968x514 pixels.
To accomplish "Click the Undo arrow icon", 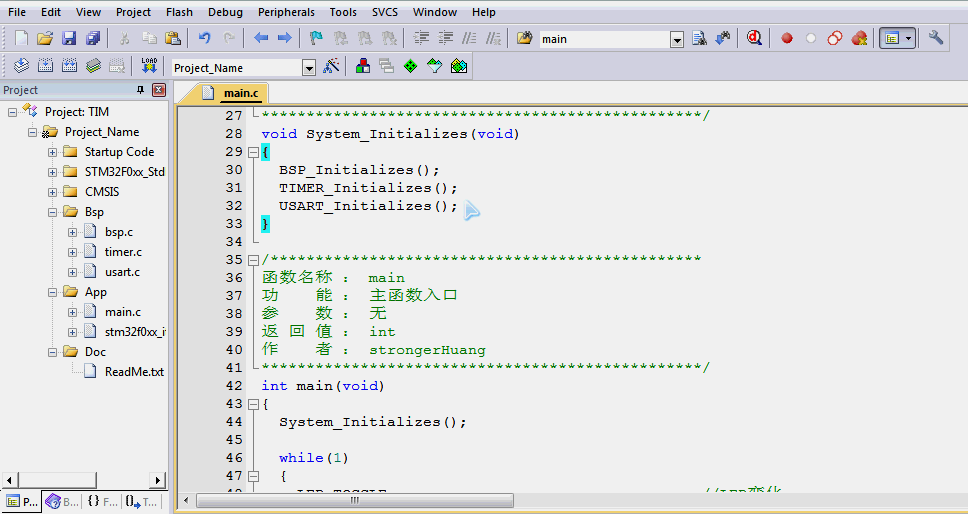I will click(x=204, y=38).
